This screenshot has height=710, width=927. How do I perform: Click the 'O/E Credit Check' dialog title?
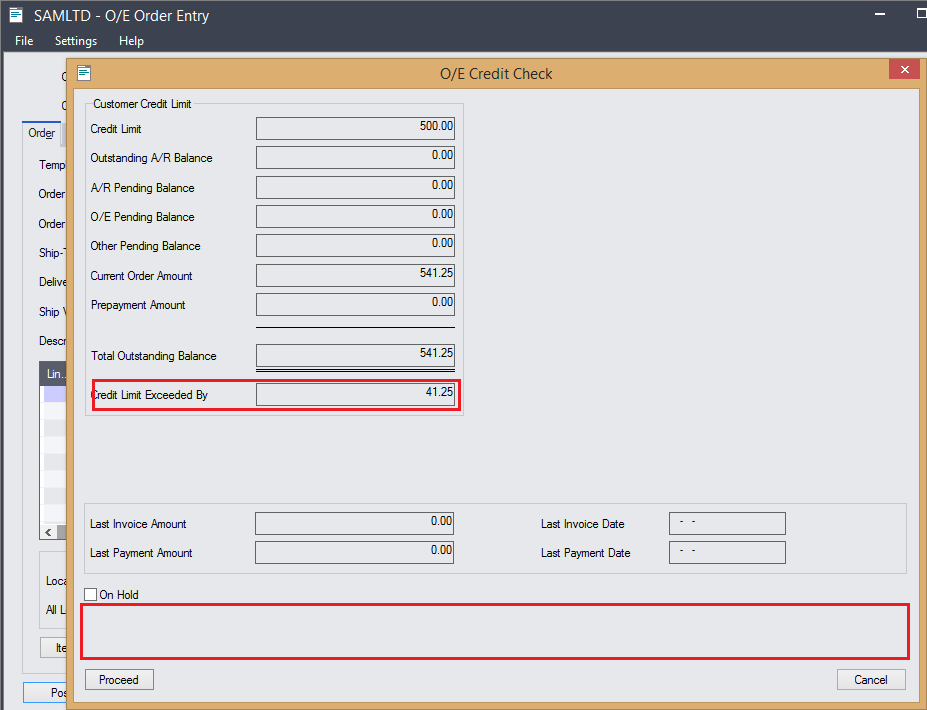(496, 74)
